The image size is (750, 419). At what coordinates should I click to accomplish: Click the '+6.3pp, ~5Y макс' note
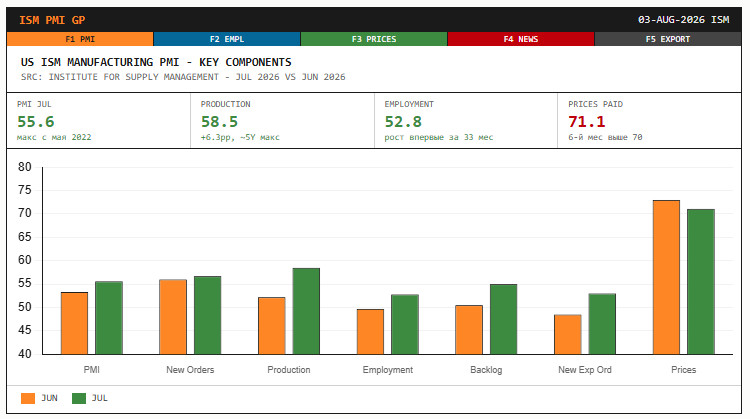pos(240,137)
